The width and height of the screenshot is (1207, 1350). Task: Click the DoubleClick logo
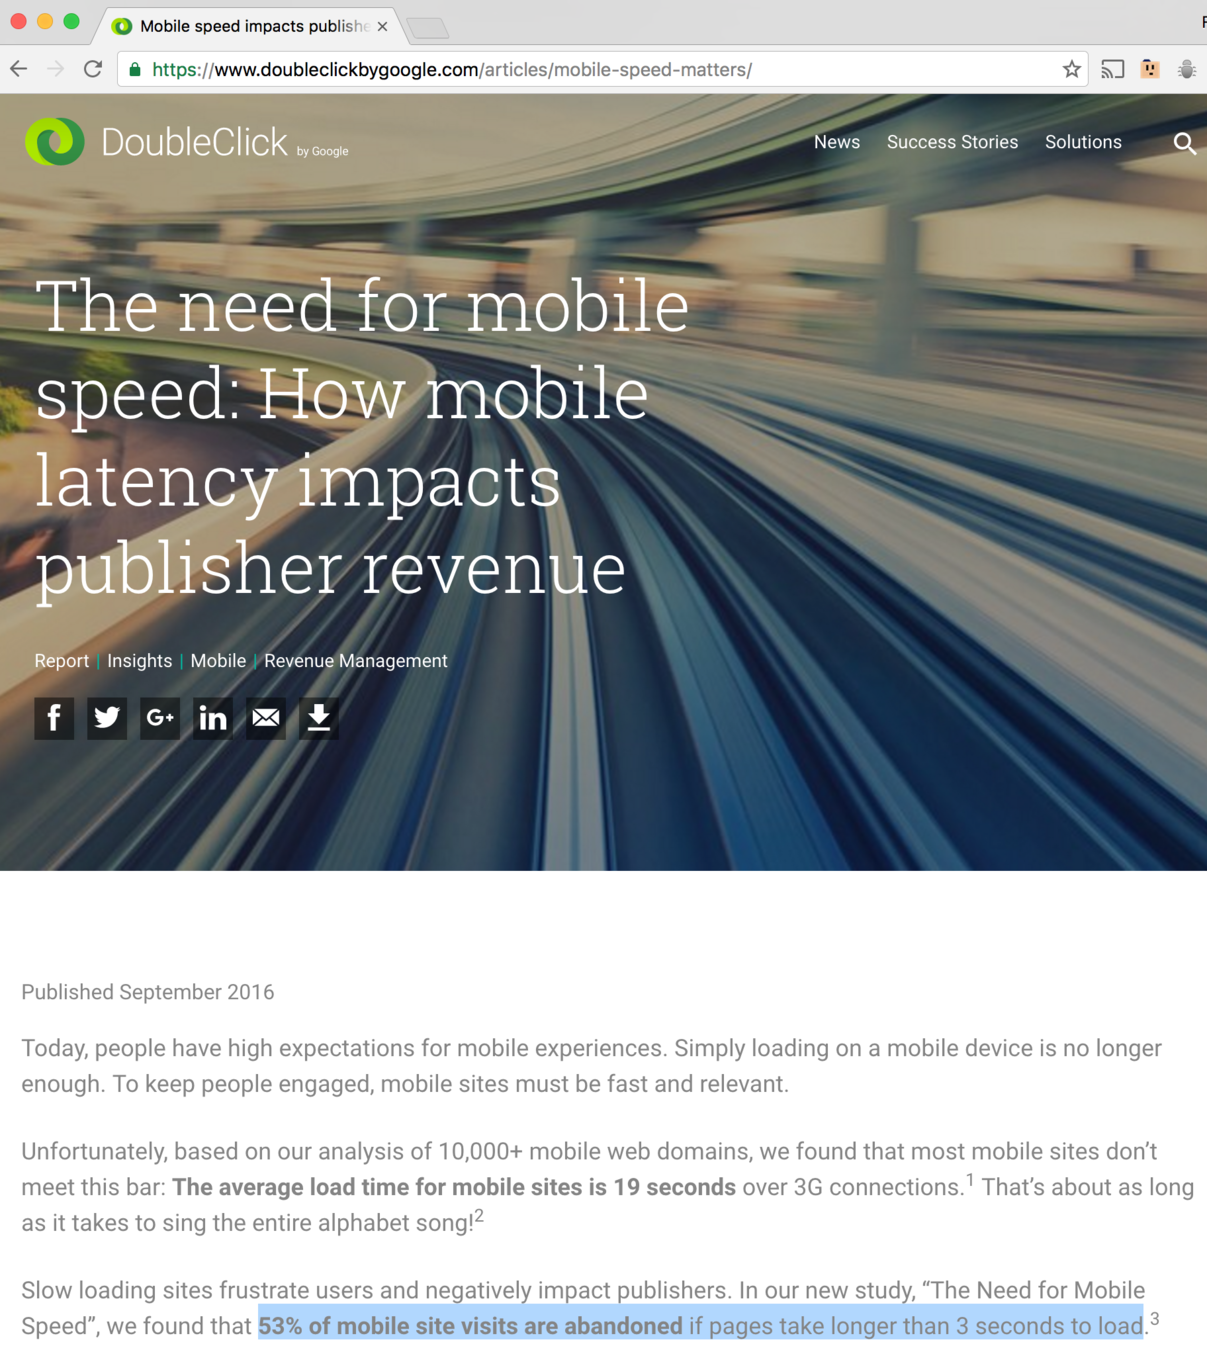[186, 142]
